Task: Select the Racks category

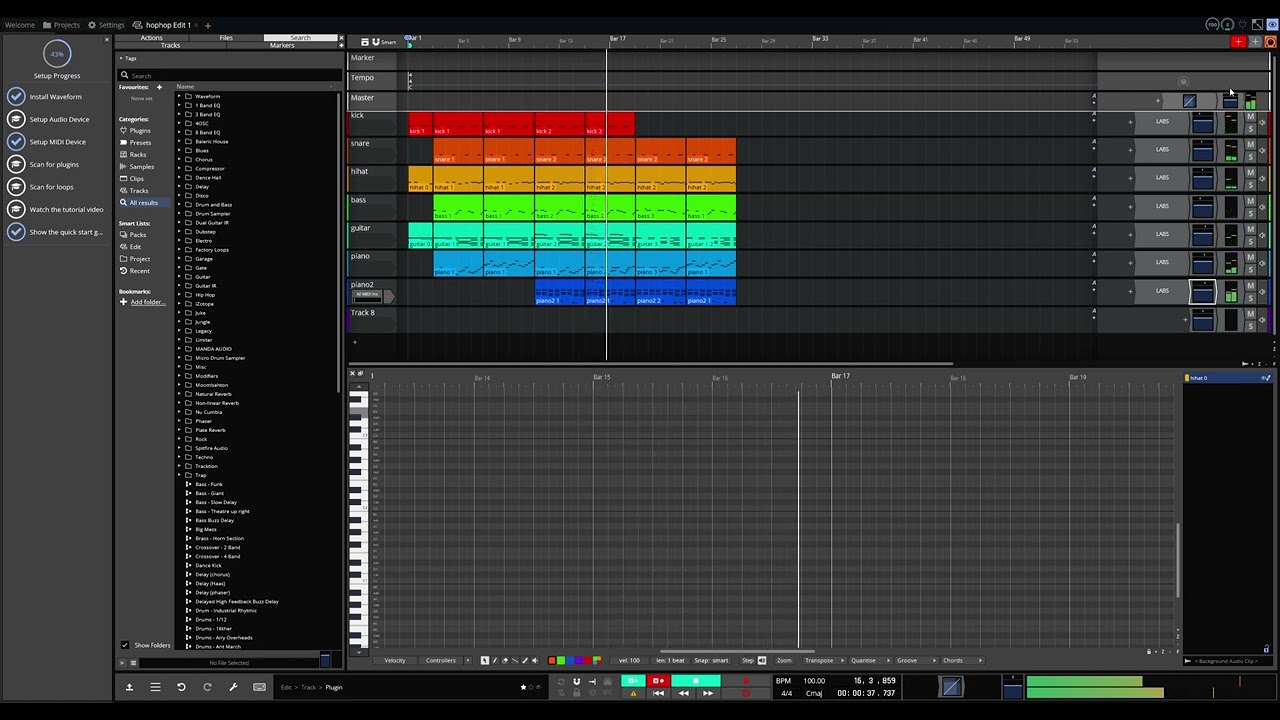Action: 138,155
